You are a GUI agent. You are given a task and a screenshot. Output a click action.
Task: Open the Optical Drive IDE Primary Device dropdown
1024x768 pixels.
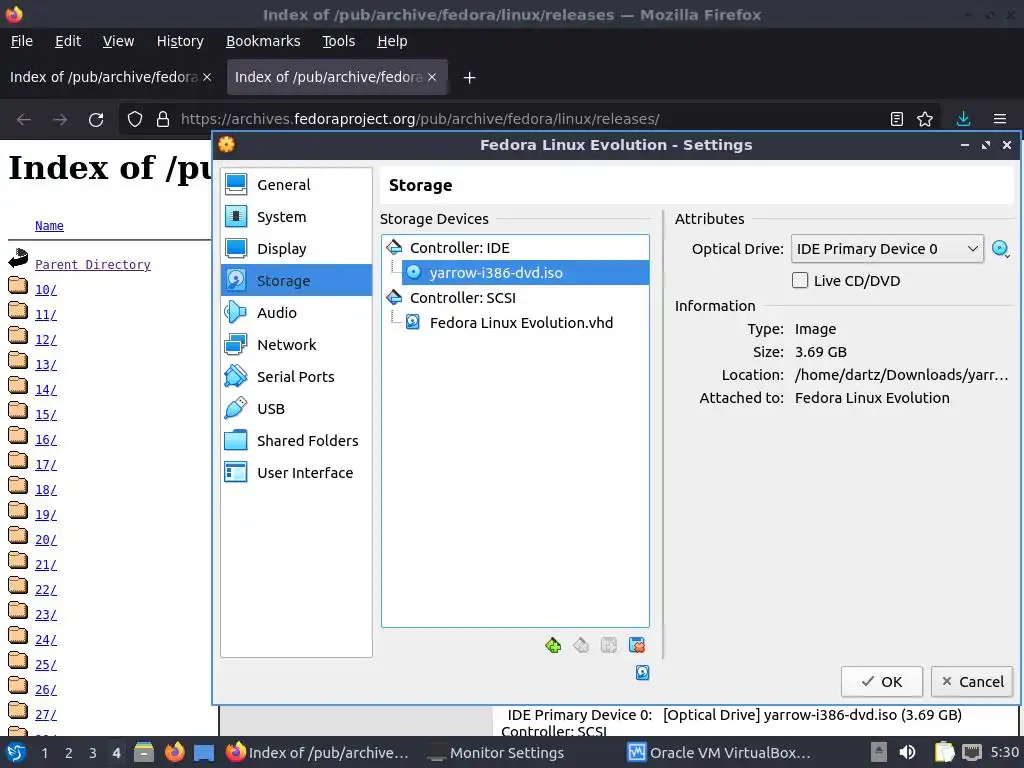887,249
